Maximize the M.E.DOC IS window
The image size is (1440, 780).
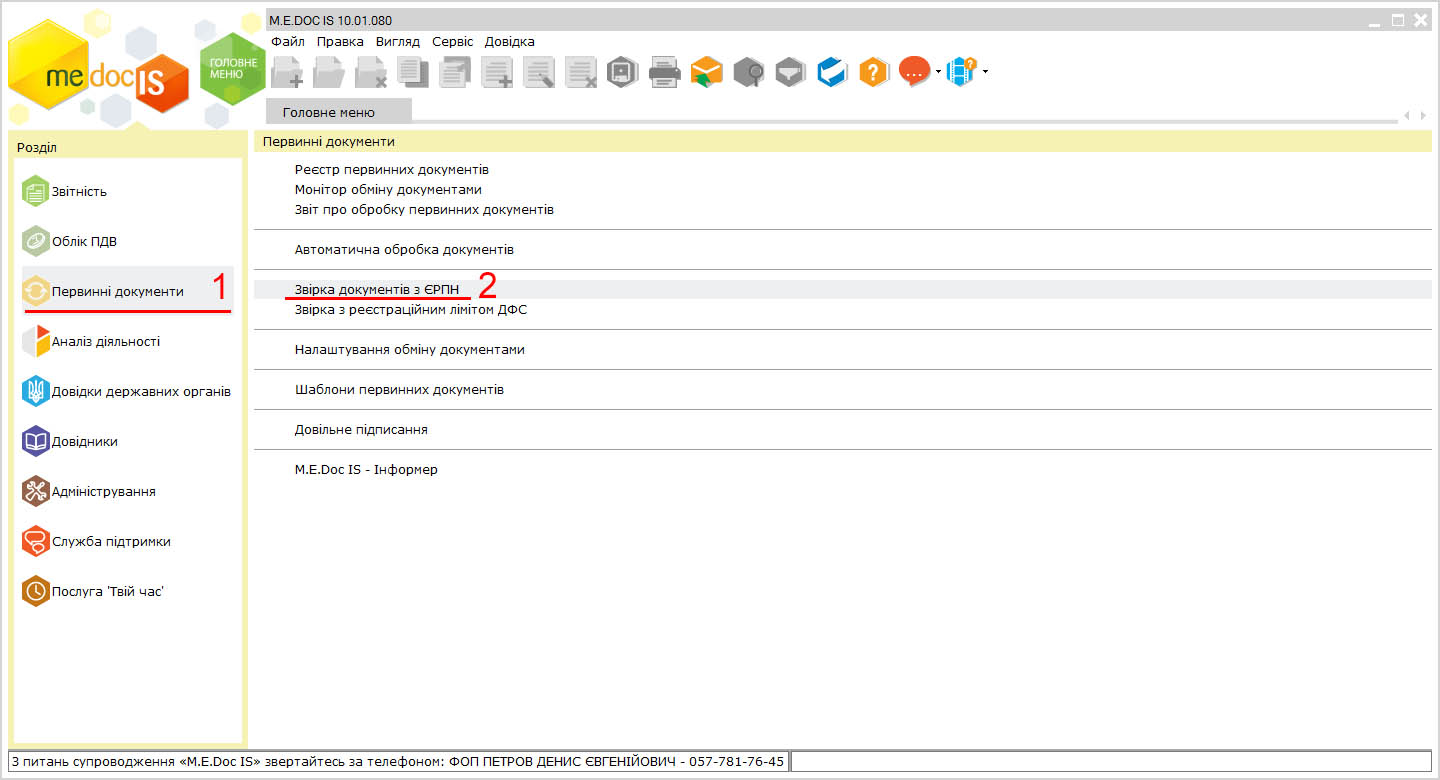coord(1398,19)
